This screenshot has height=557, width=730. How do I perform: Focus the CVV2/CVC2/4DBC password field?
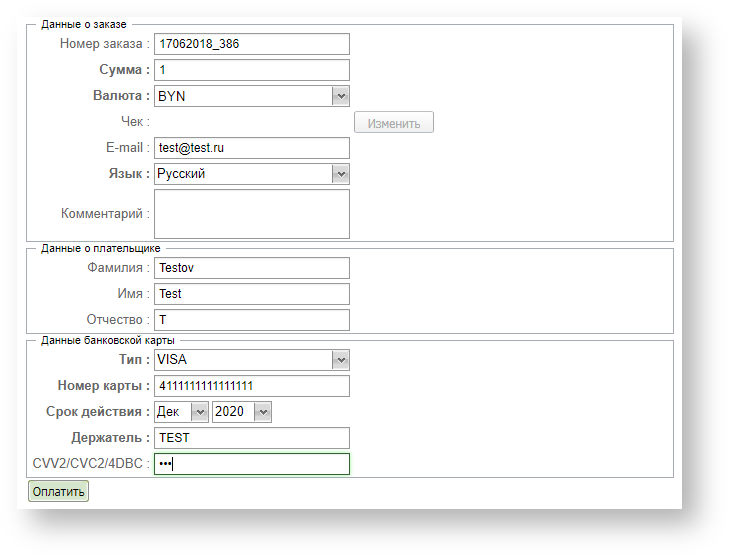point(251,464)
